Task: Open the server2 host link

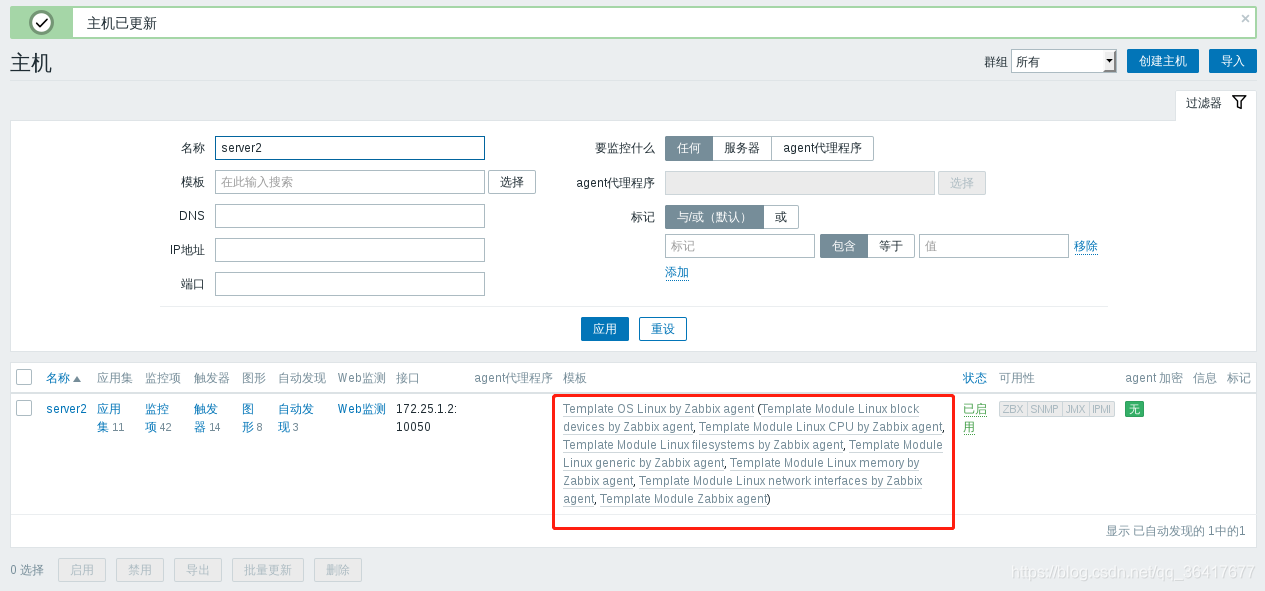Action: pos(66,409)
